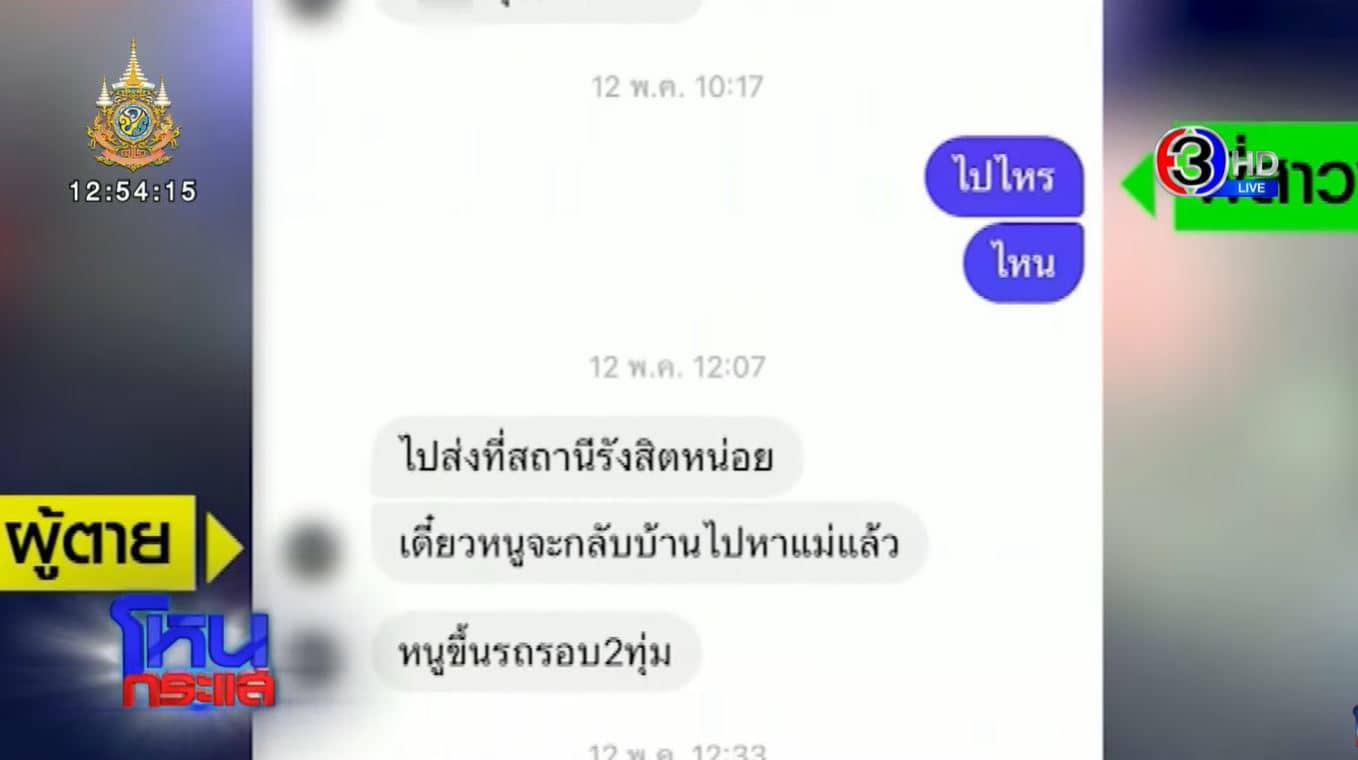Select the หนูขึ้นรถรอบ2ทุ่ม message bubble
This screenshot has height=760, width=1358.
535,653
